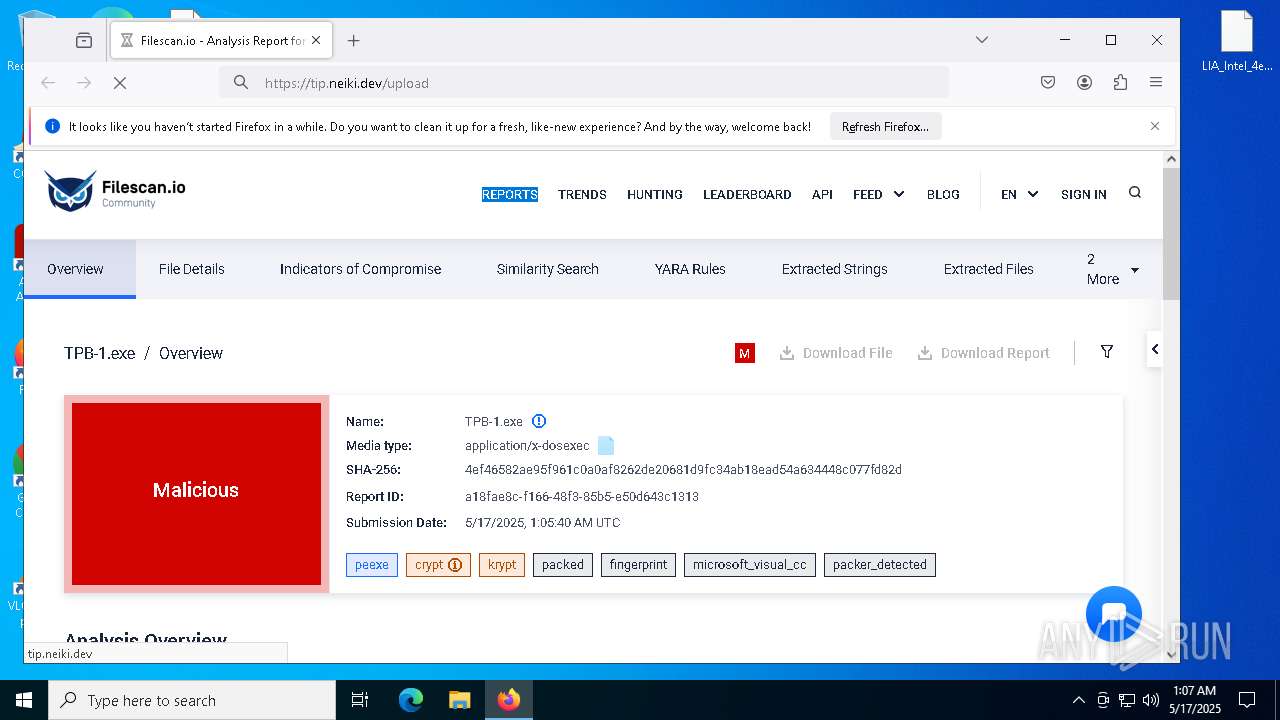The width and height of the screenshot is (1280, 720).
Task: Open a new Firefox tab
Action: (x=353, y=40)
